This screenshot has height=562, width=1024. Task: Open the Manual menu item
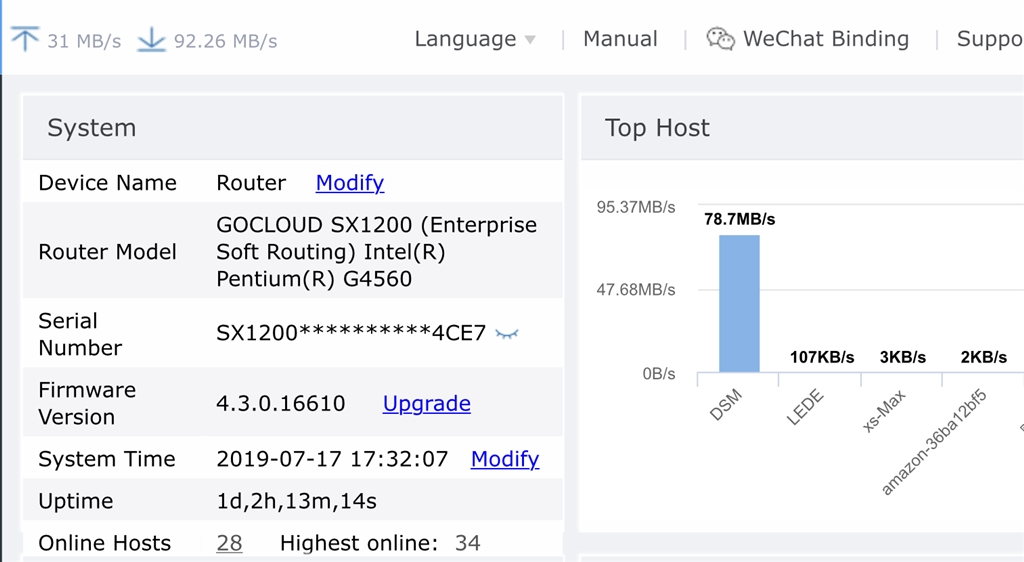tap(620, 39)
